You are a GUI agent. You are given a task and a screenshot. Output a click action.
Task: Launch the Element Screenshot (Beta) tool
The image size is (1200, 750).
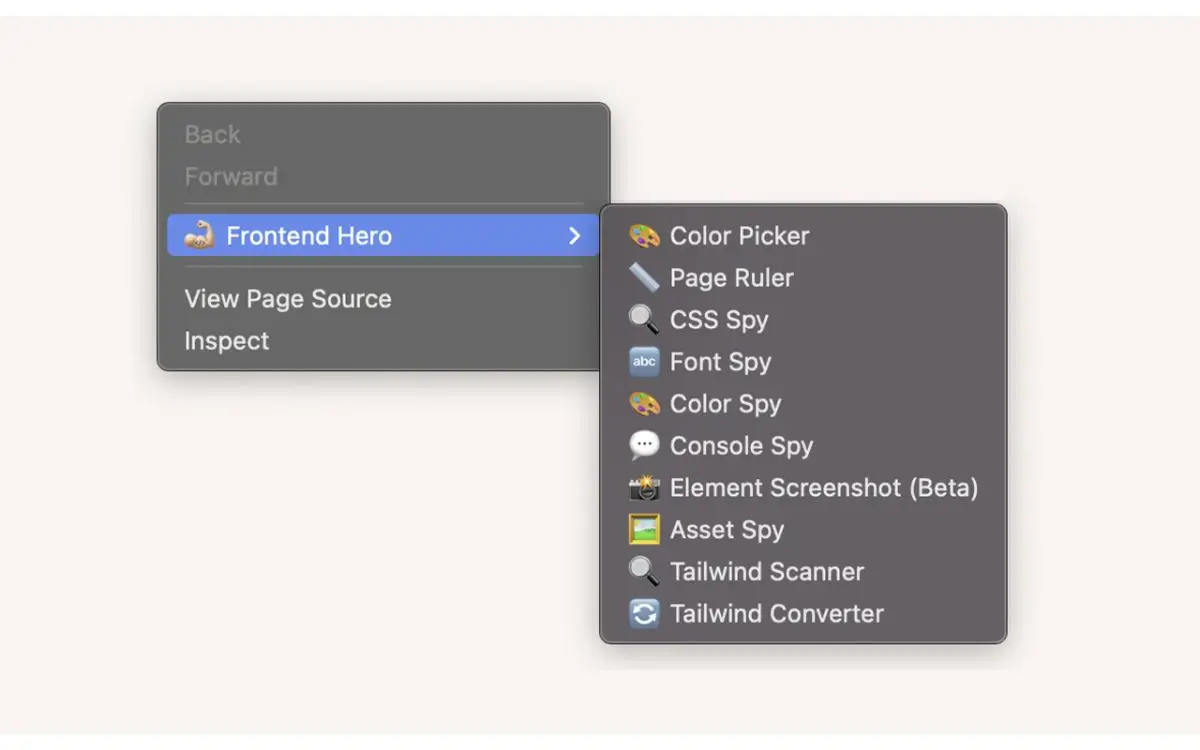[825, 488]
